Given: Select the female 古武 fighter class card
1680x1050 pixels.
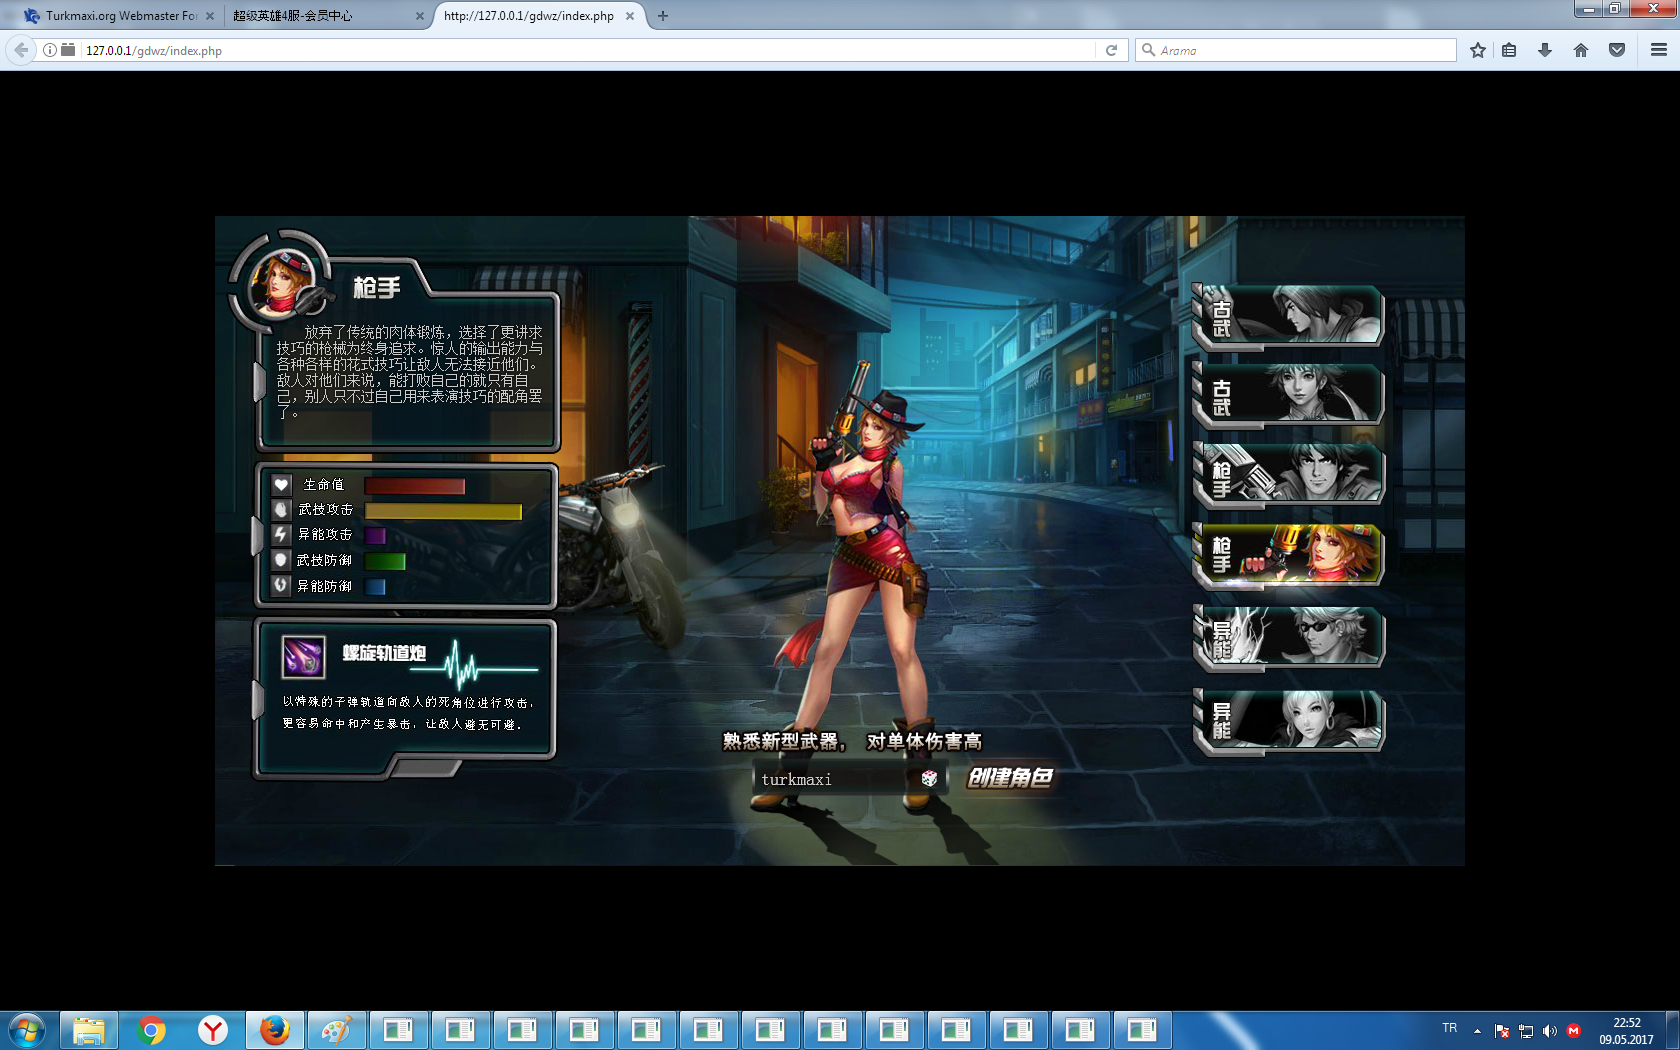Looking at the screenshot, I should coord(1289,394).
